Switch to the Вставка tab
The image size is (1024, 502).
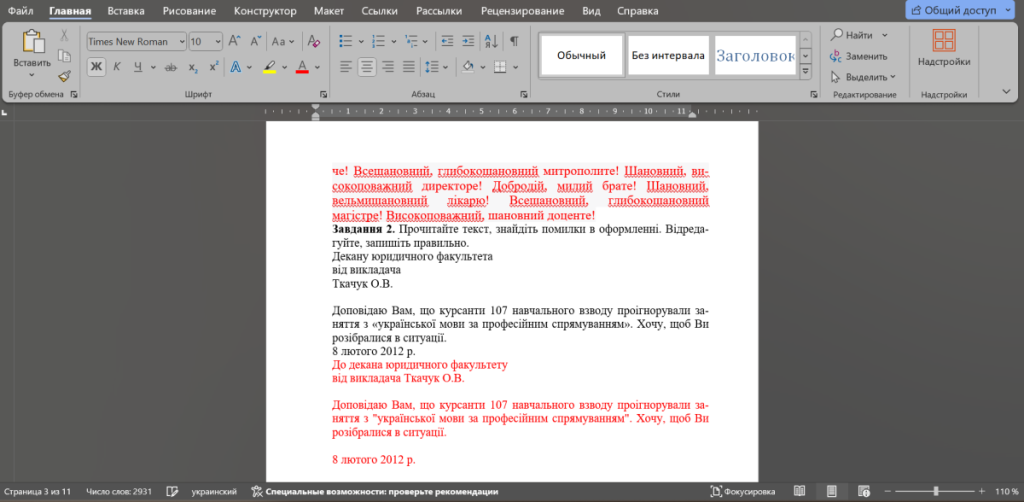tap(126, 11)
